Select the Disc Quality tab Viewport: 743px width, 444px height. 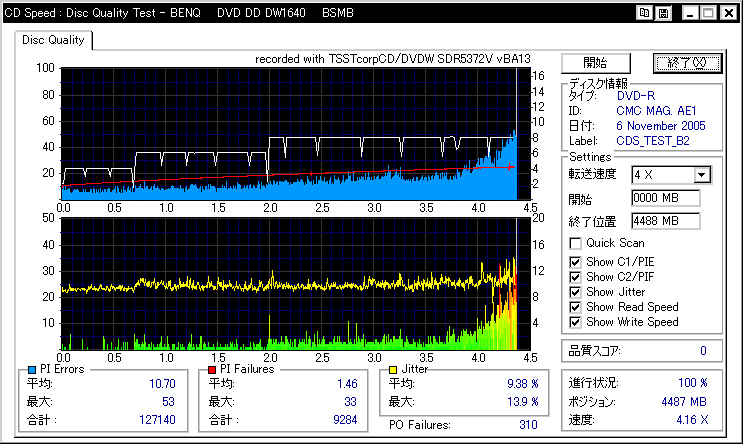click(53, 40)
